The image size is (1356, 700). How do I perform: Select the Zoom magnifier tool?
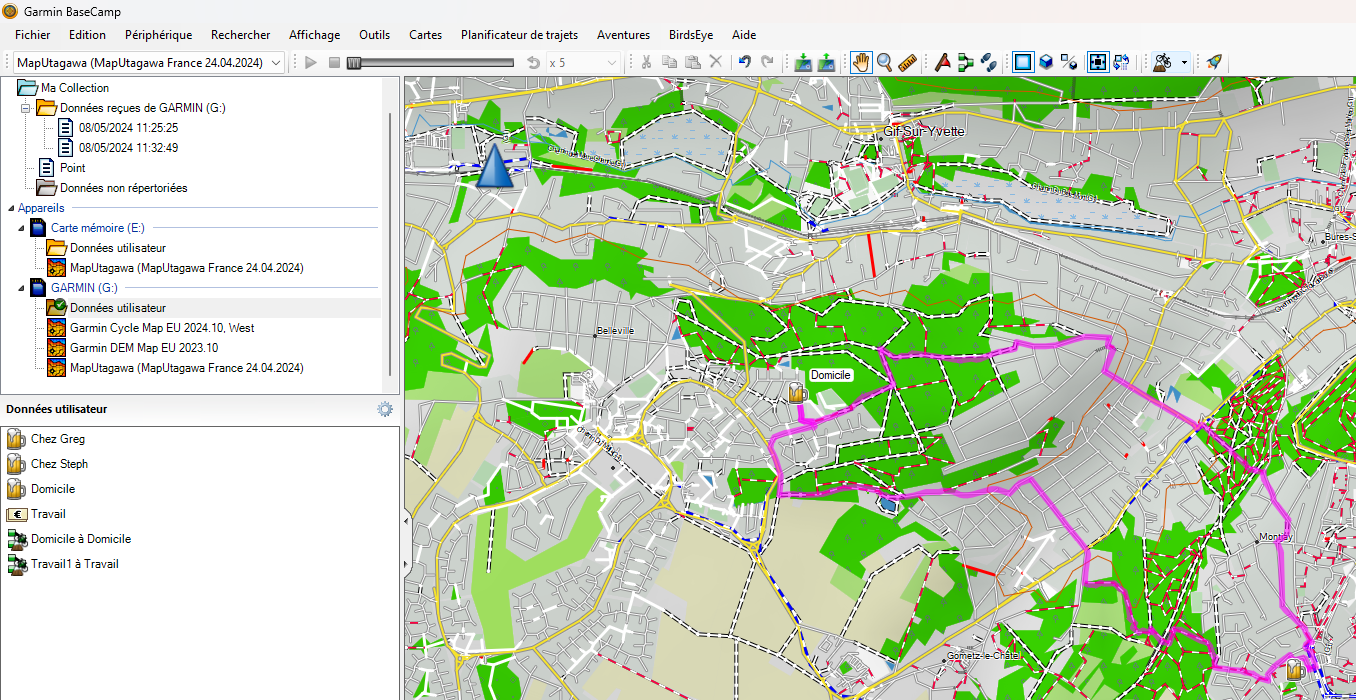[885, 62]
